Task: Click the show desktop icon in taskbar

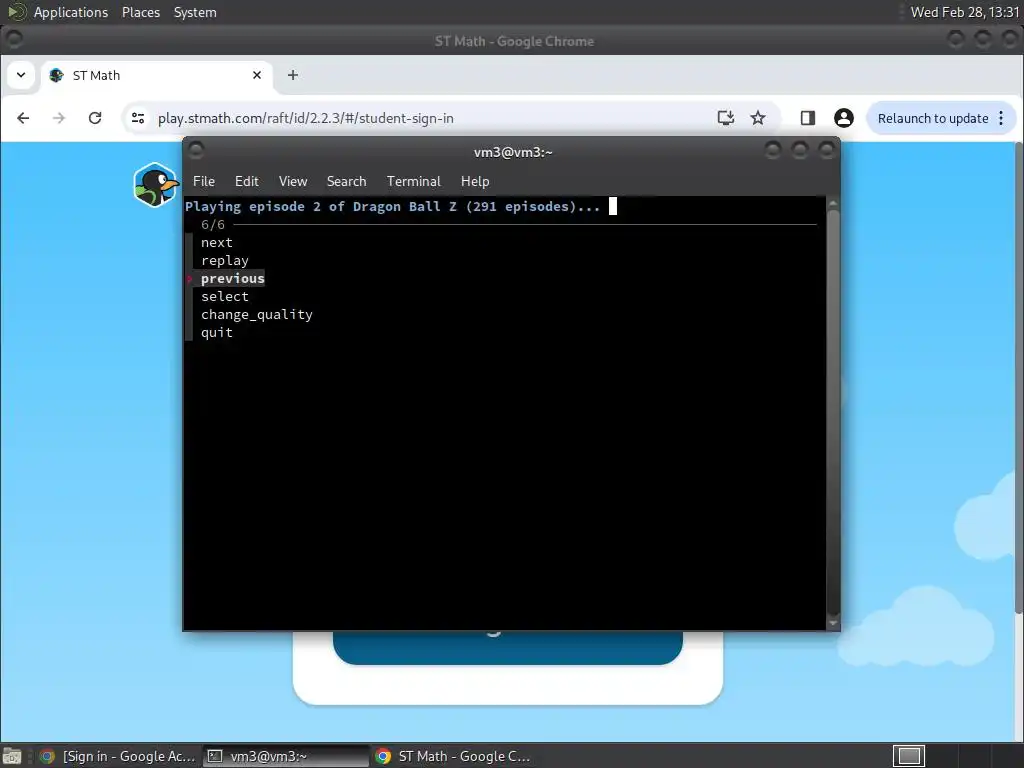Action: click(12, 756)
